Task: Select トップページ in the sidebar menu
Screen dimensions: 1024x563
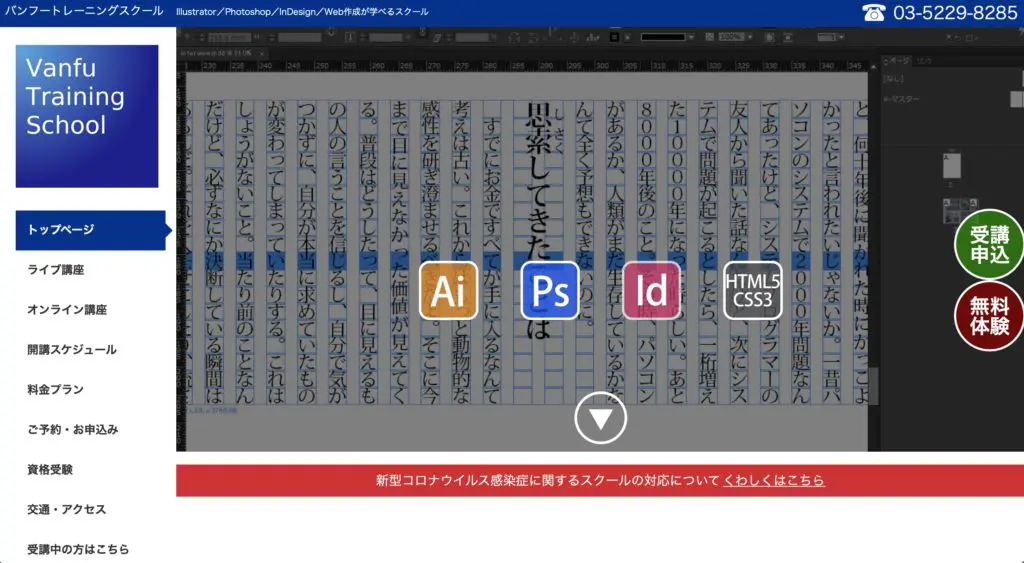Action: pyautogui.click(x=61, y=230)
